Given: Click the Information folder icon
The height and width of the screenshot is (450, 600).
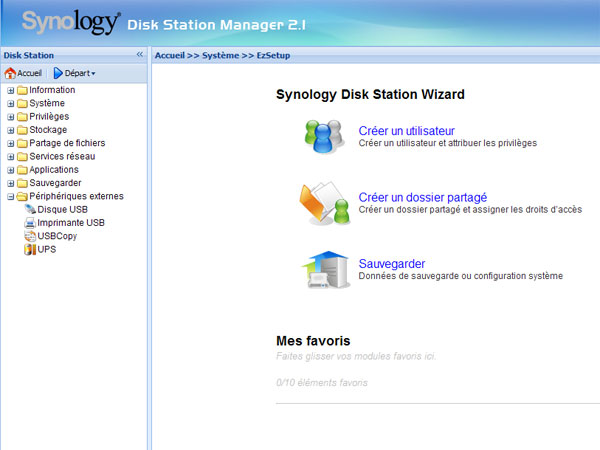Looking at the screenshot, I should click(x=23, y=90).
